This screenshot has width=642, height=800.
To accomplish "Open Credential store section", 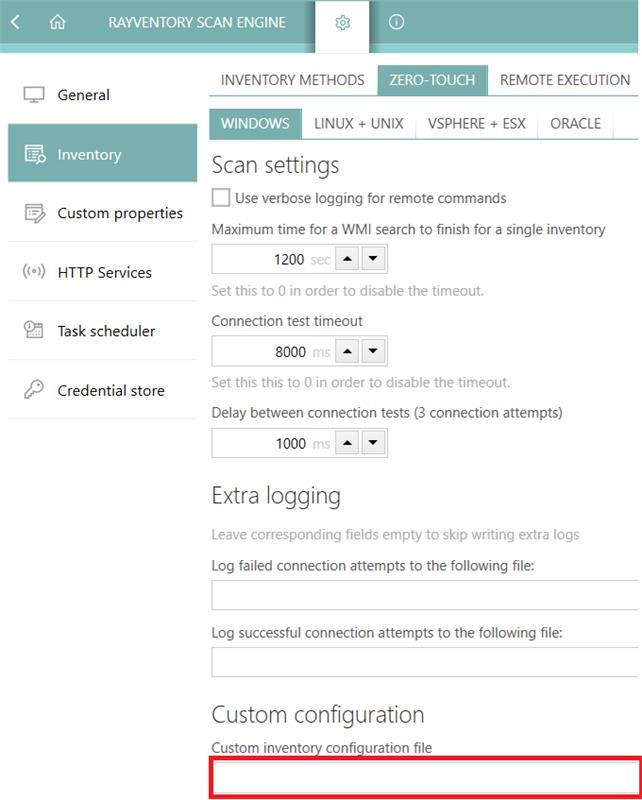I will (x=103, y=390).
